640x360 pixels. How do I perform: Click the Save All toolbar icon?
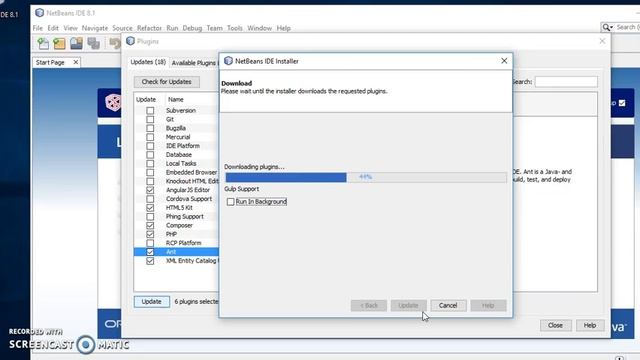point(93,43)
